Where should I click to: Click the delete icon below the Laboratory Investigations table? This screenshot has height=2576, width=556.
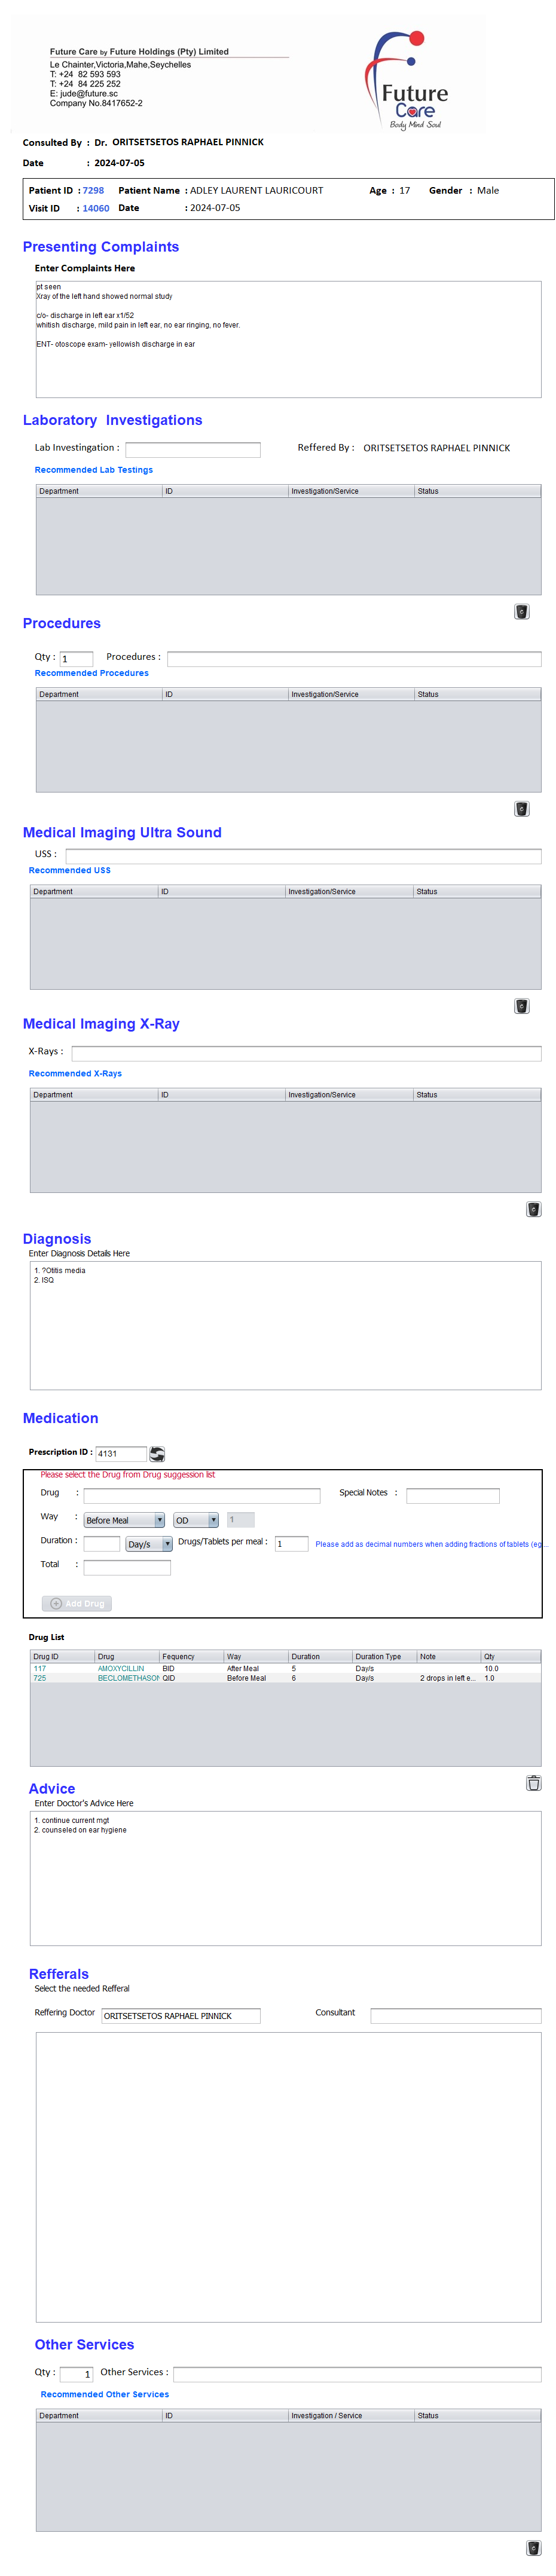[x=521, y=612]
